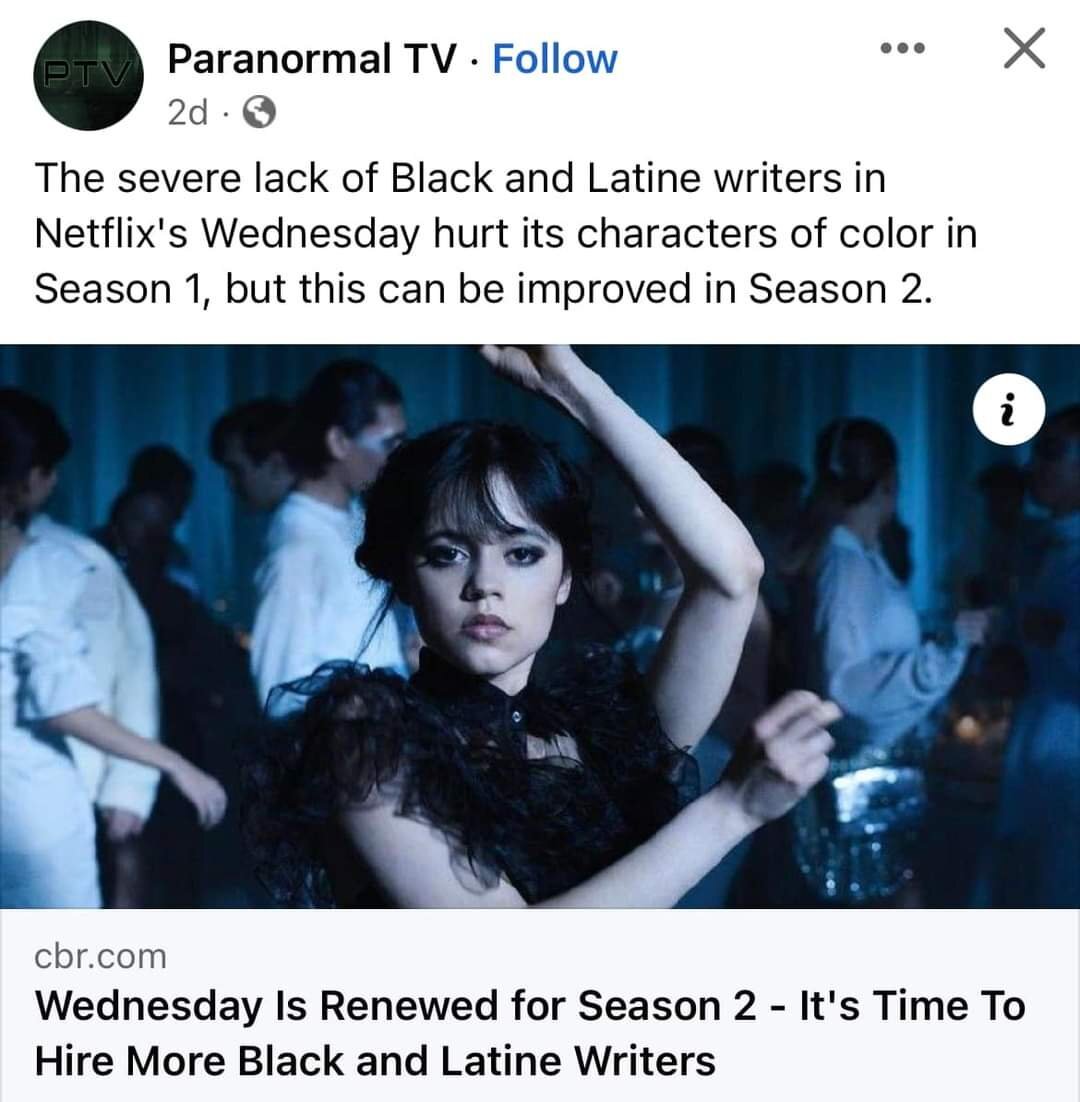Open the PTV profile avatar
This screenshot has width=1080, height=1102.
(x=89, y=75)
